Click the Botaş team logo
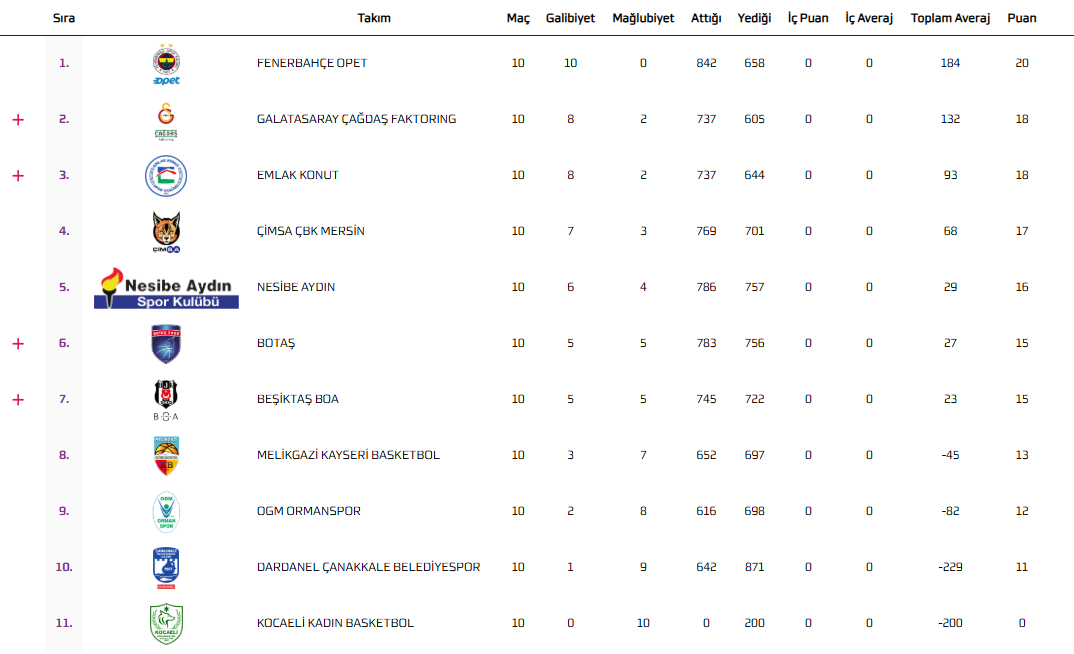 point(166,344)
